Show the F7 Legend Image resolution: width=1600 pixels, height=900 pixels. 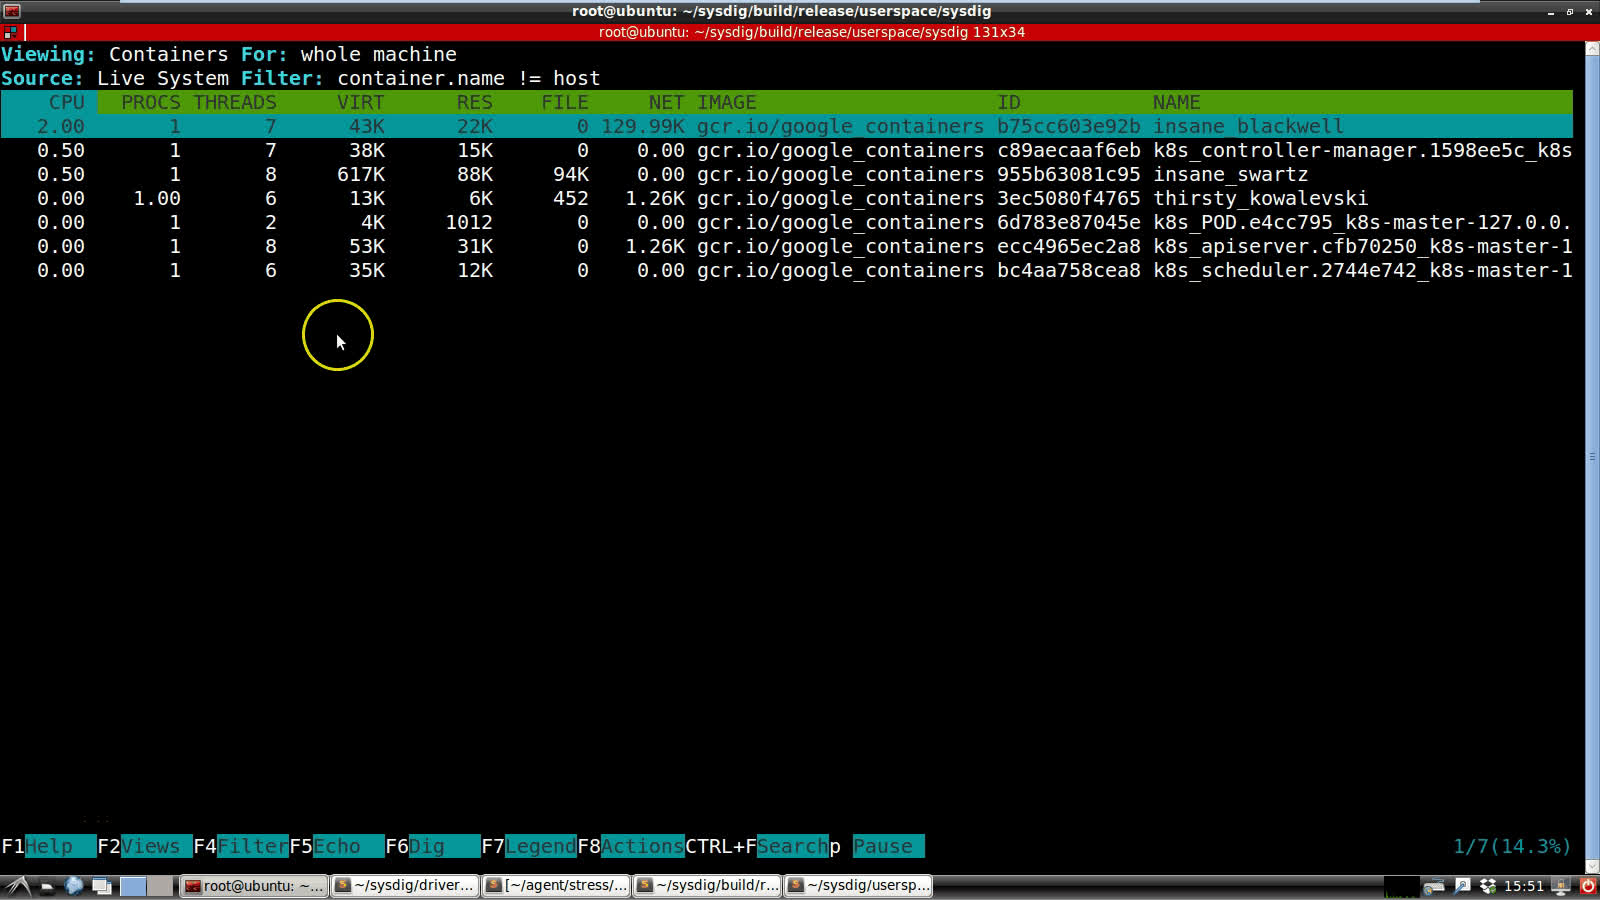click(529, 847)
